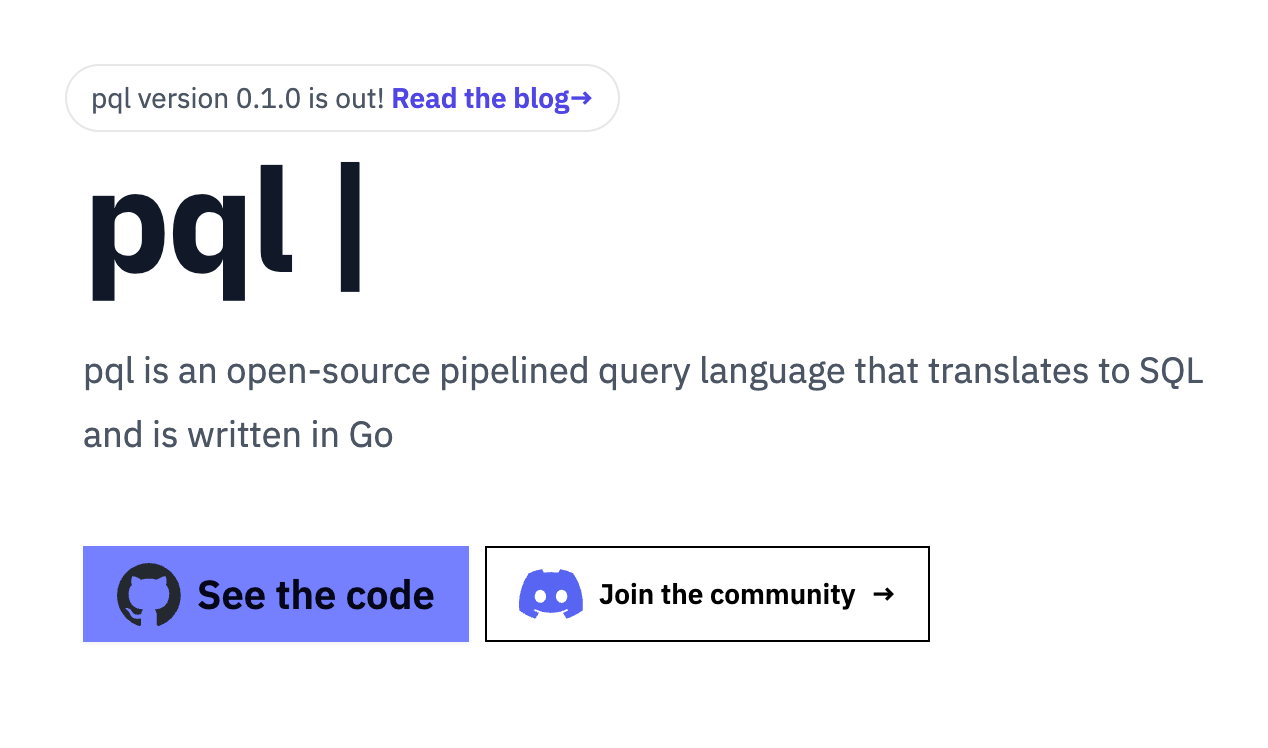Click the bordered Join the community box

(707, 594)
